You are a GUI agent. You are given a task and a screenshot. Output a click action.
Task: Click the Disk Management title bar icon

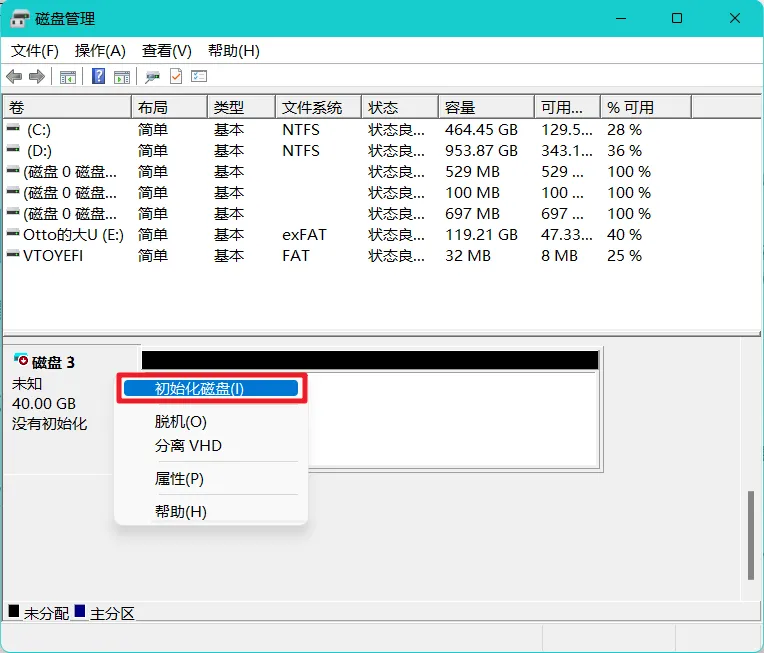20,19
